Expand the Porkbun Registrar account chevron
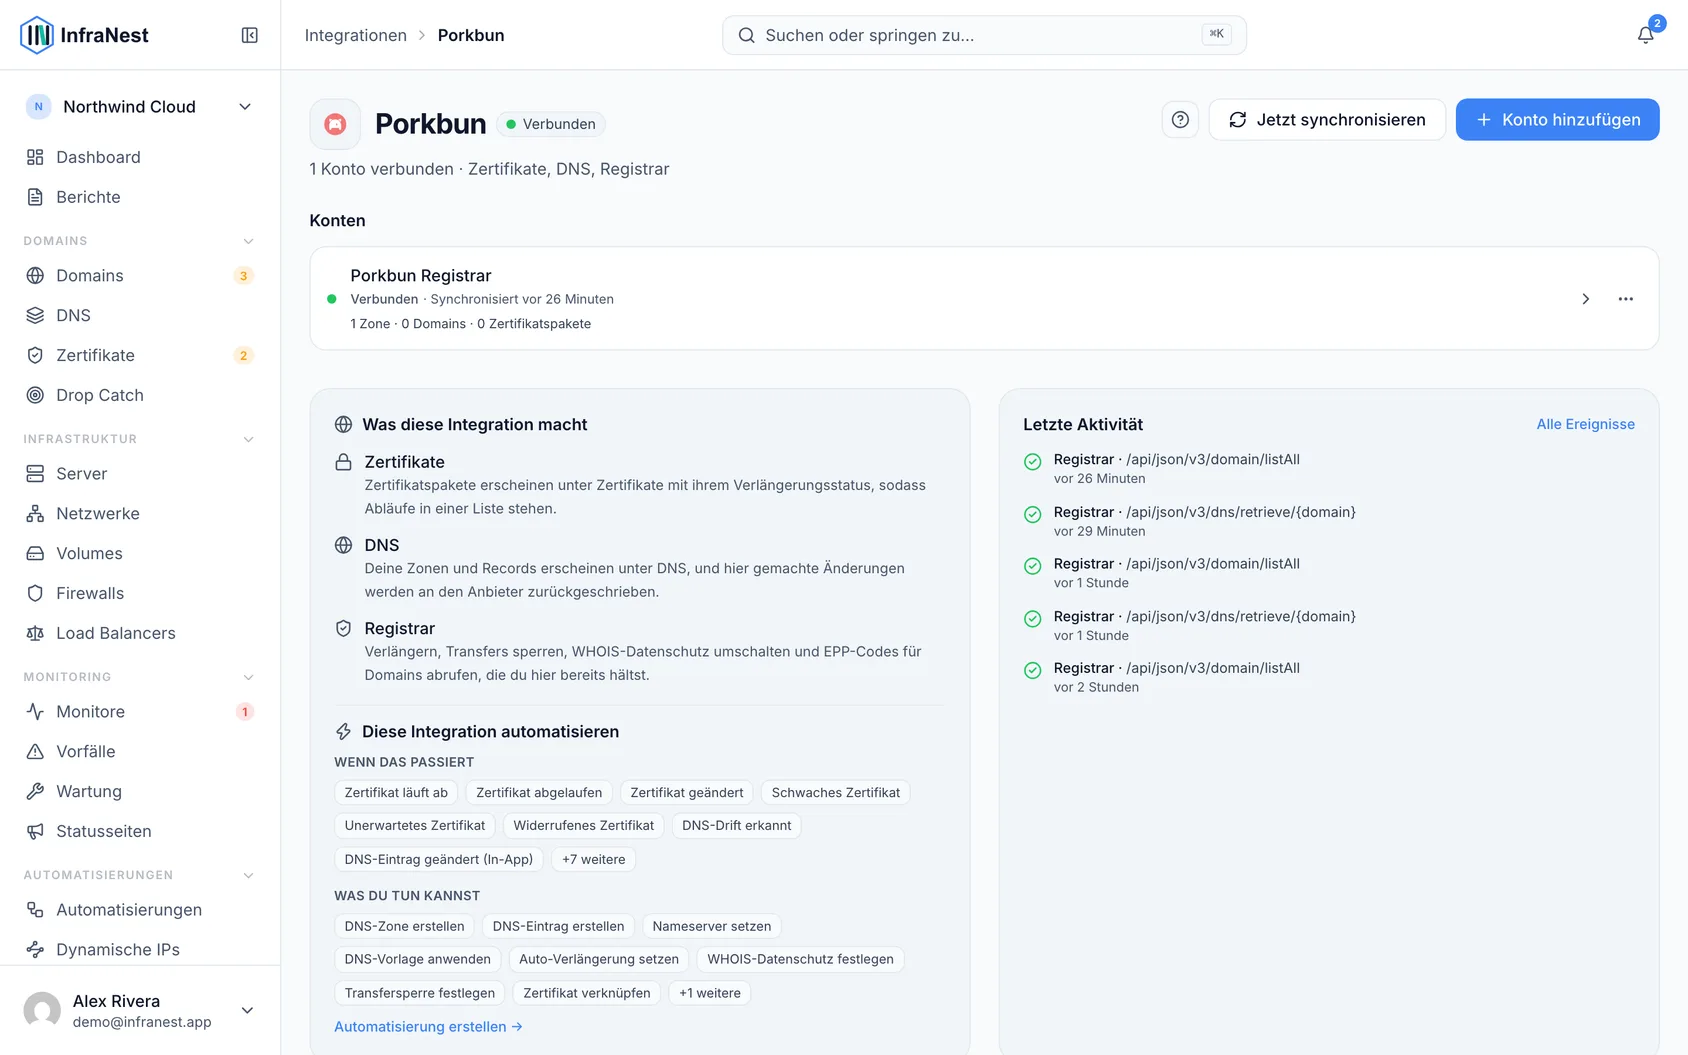 tap(1585, 299)
